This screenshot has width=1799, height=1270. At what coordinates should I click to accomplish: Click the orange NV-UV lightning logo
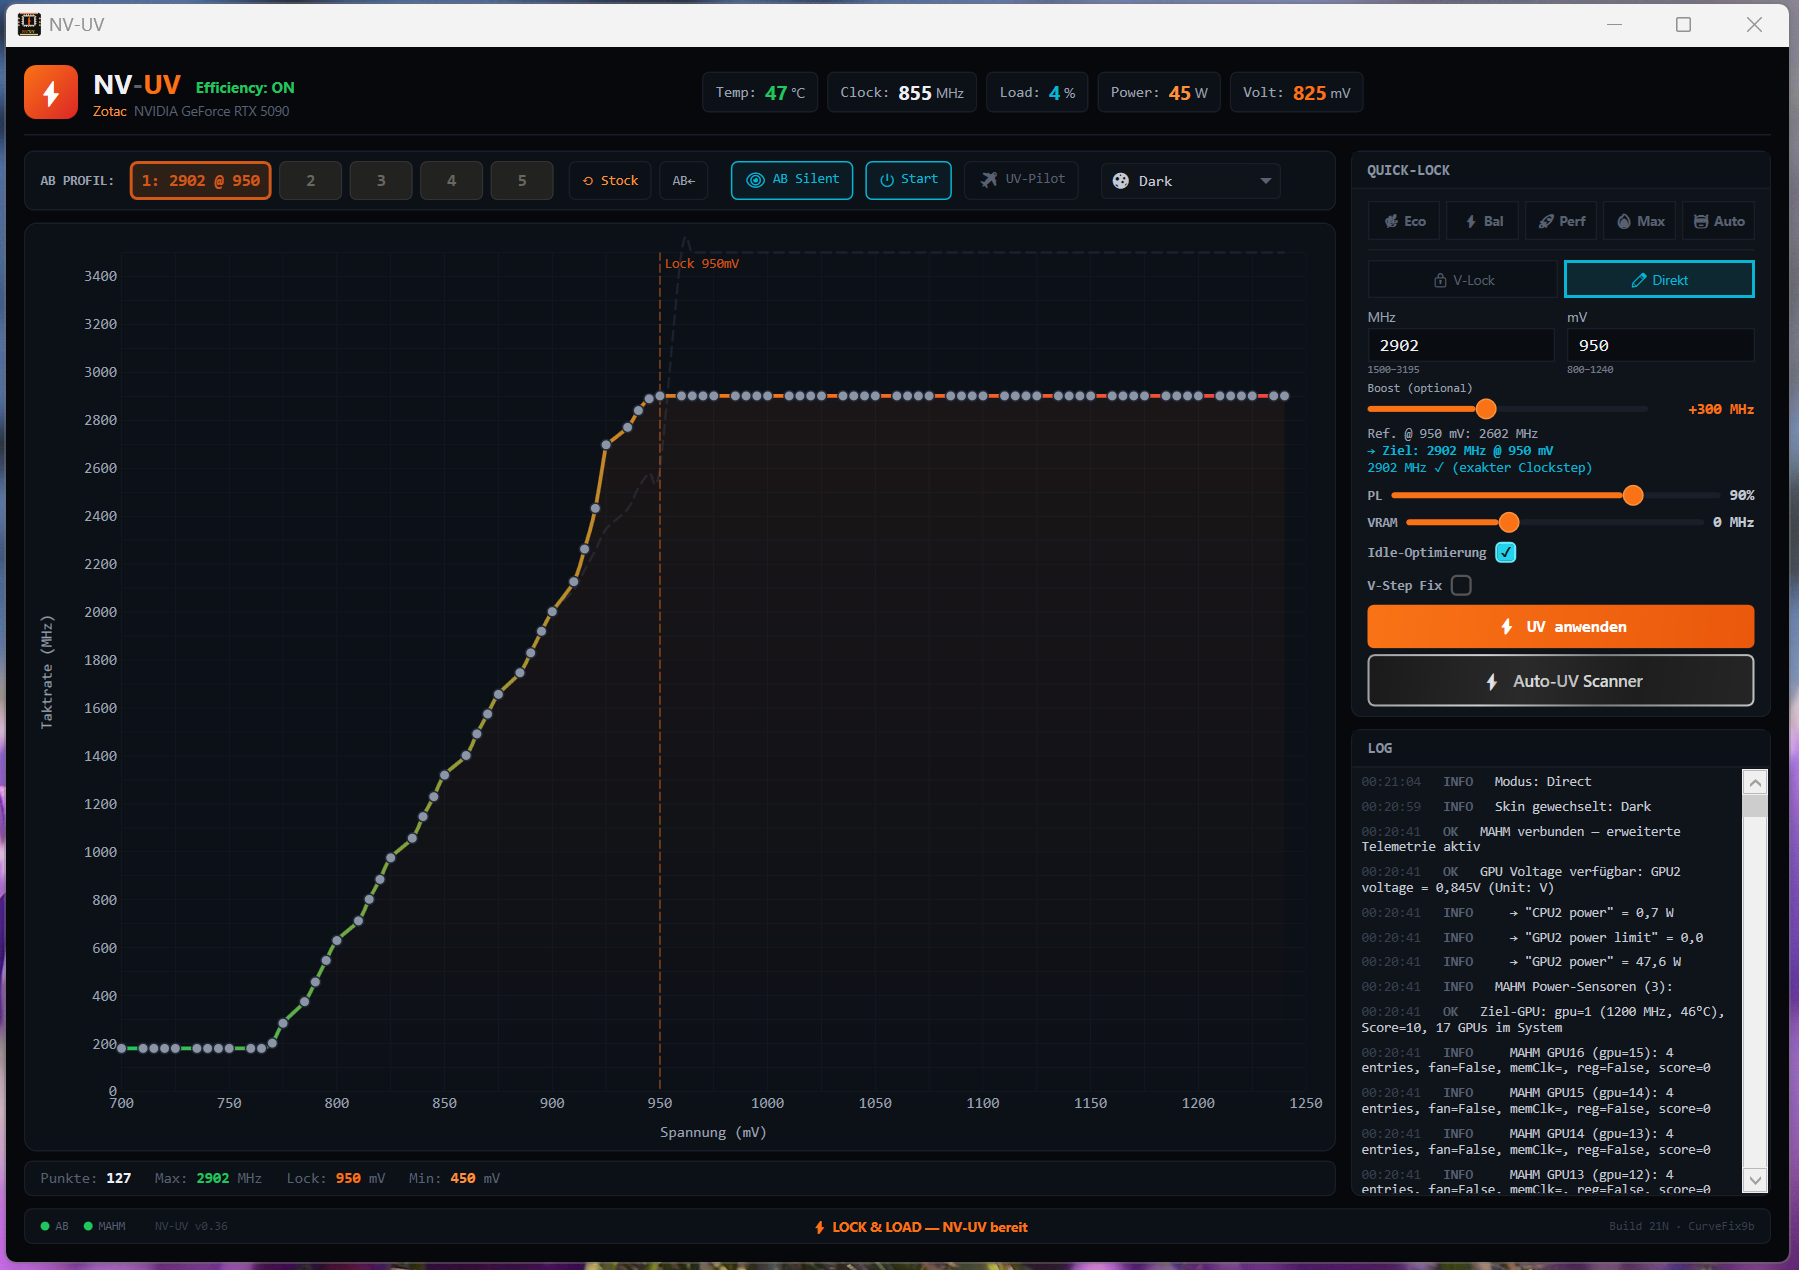click(x=51, y=92)
